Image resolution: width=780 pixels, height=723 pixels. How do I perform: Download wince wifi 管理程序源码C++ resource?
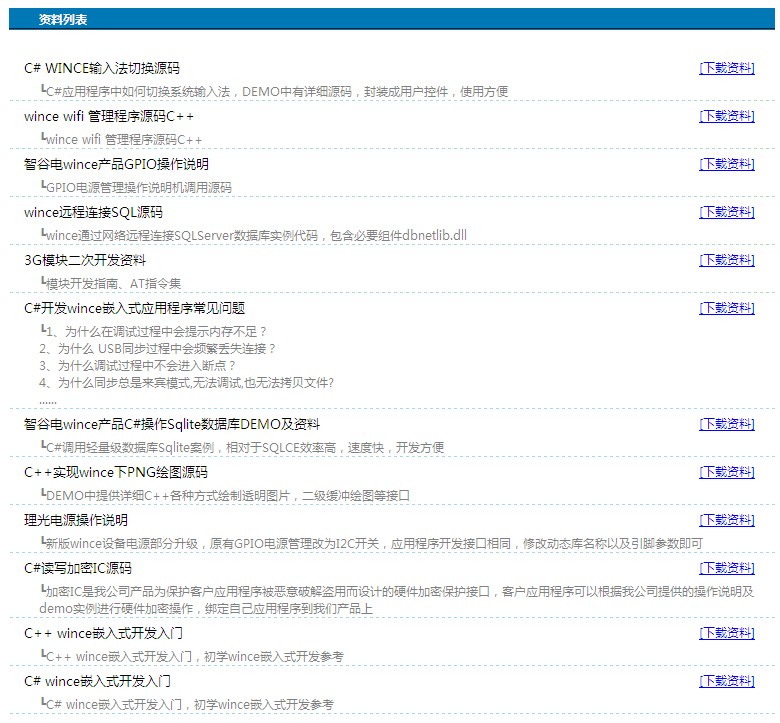tap(727, 116)
